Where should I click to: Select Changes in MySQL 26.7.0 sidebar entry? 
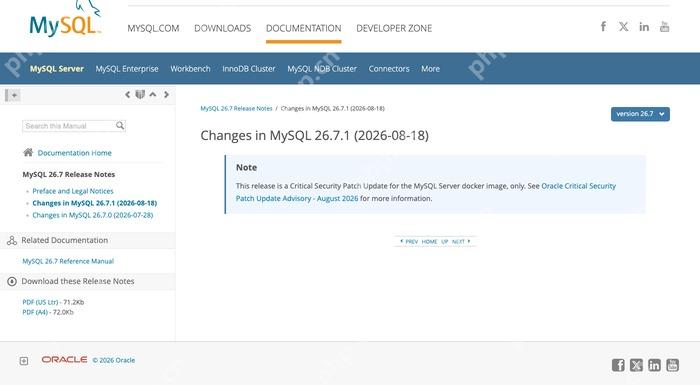point(92,215)
